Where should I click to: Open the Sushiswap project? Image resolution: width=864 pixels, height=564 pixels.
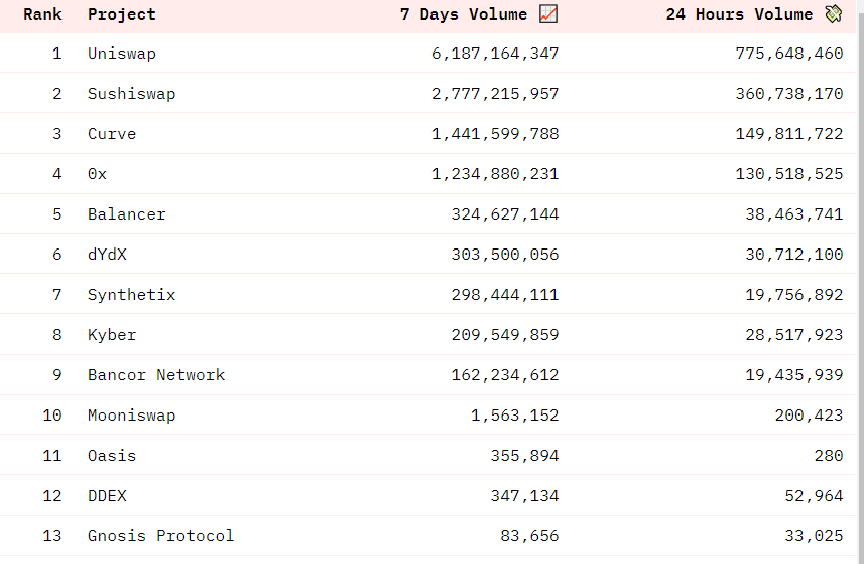132,94
